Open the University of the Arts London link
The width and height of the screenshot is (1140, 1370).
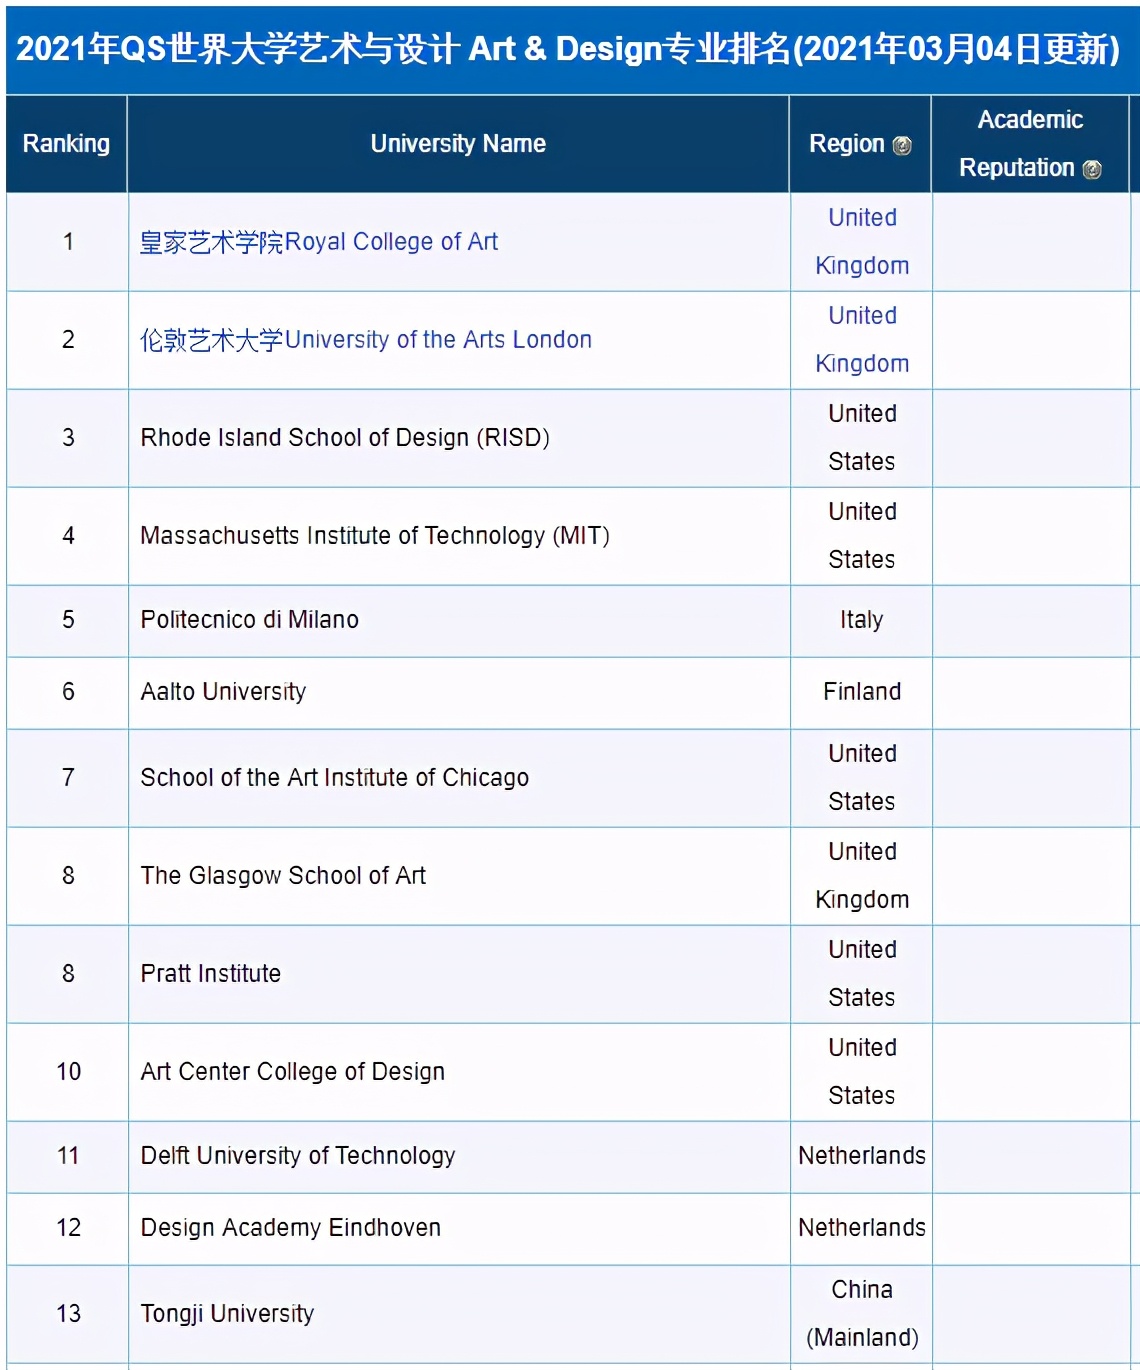366,340
